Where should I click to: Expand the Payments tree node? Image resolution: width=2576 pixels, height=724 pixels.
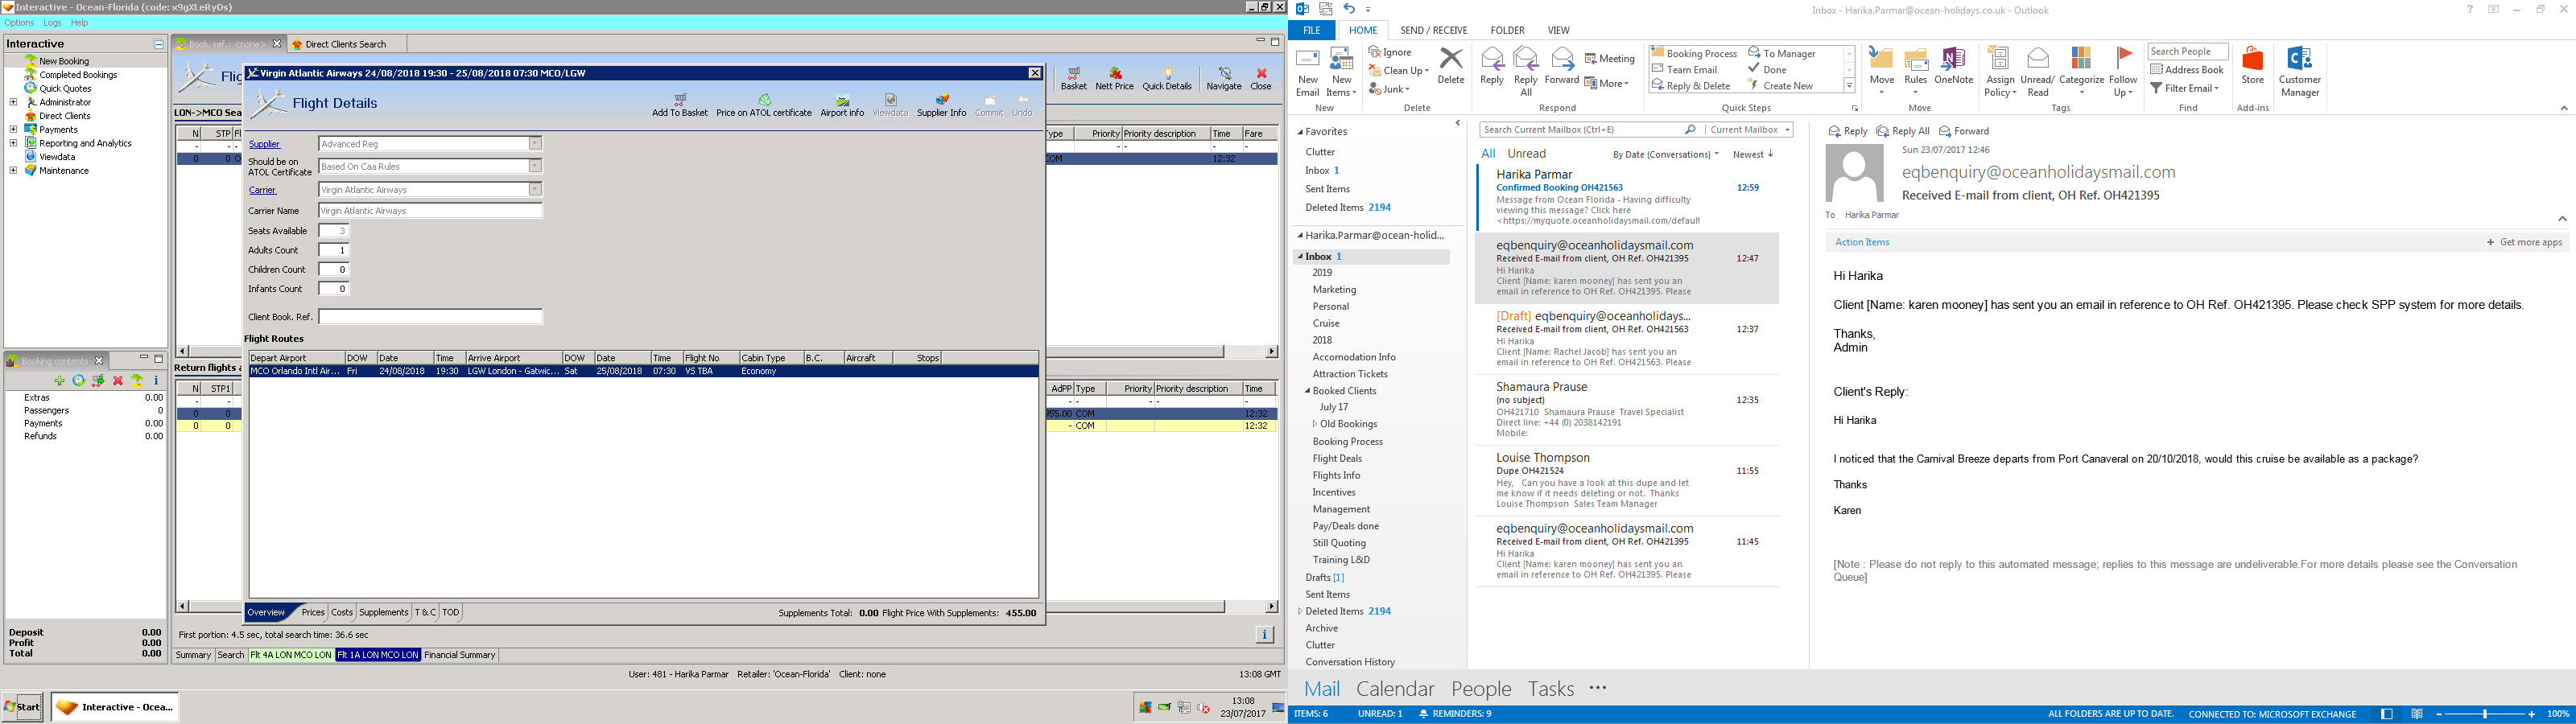point(13,129)
